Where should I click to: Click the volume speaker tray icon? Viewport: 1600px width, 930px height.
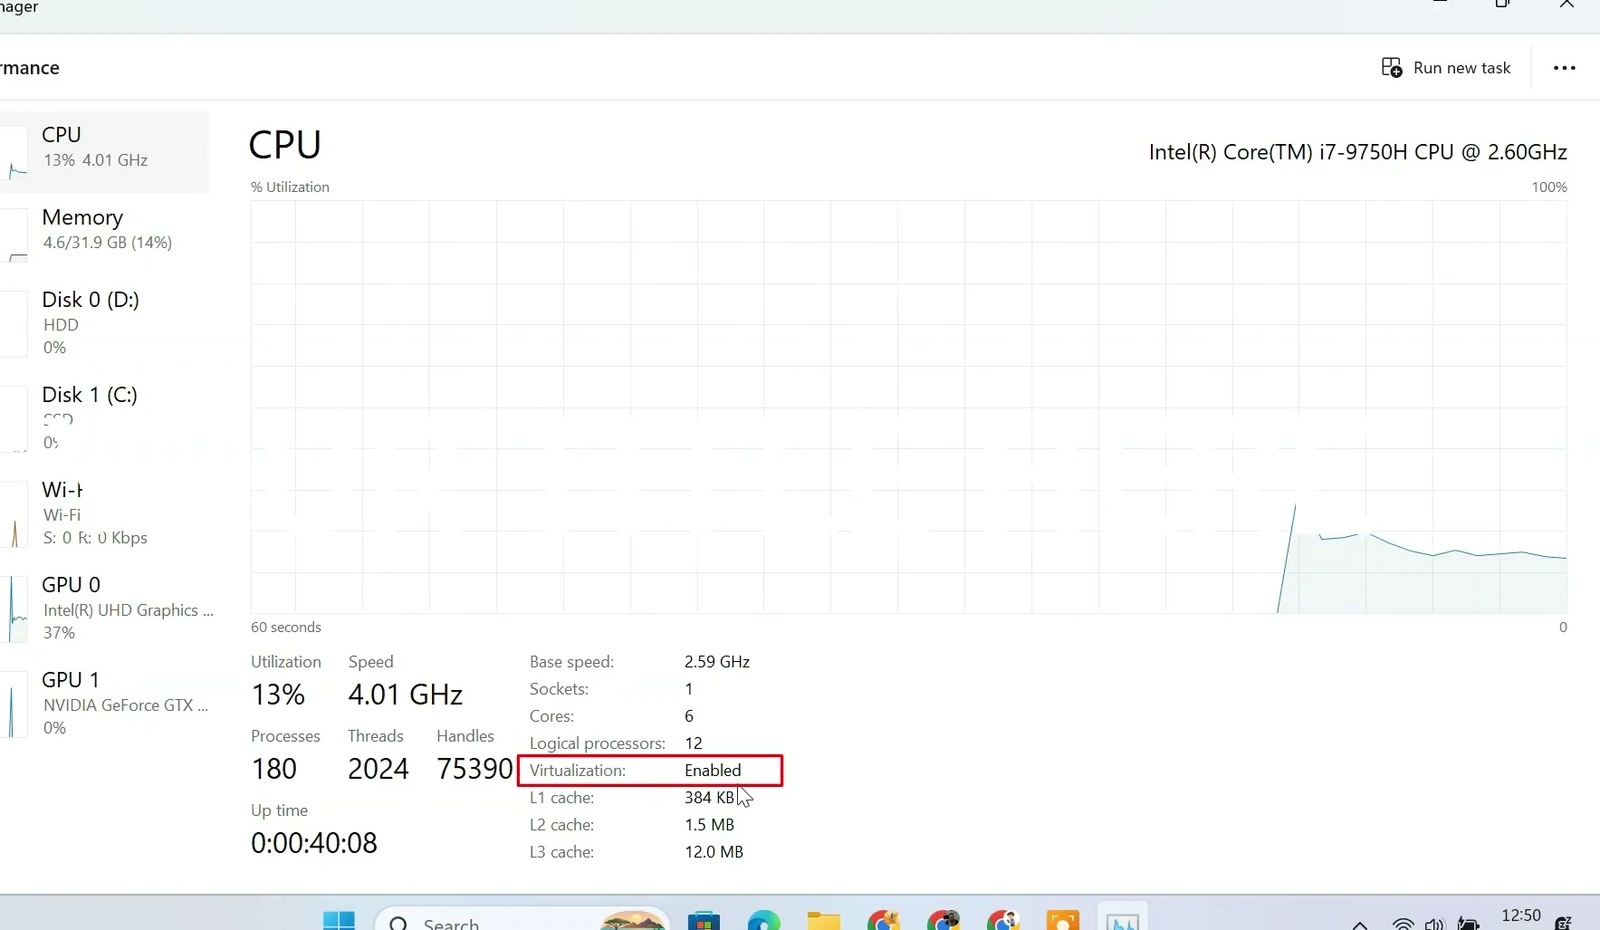click(x=1434, y=924)
